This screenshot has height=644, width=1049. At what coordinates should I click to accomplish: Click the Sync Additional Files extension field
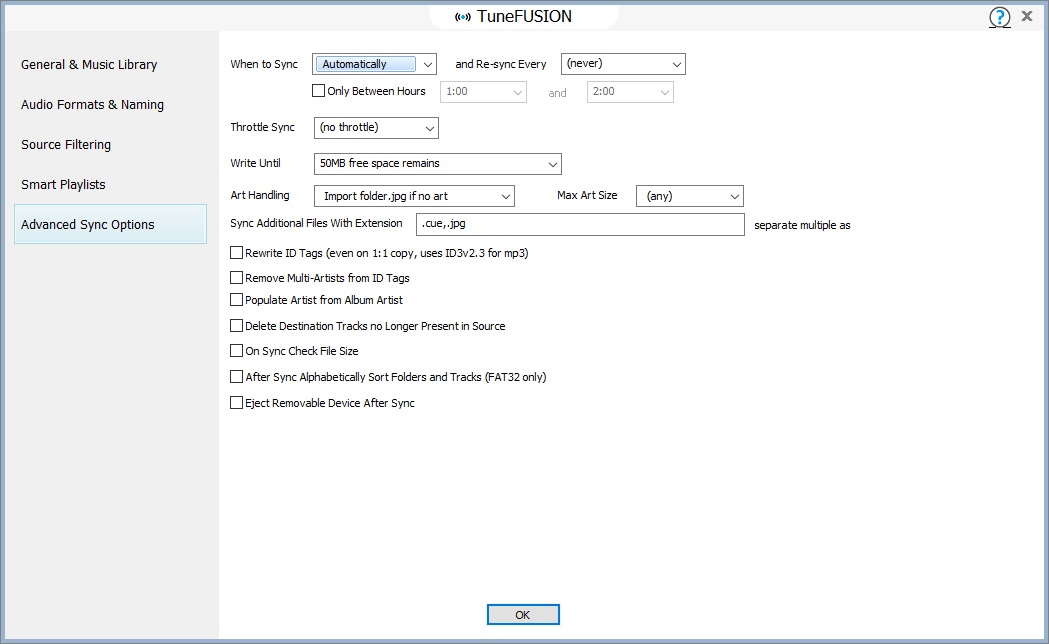click(580, 224)
